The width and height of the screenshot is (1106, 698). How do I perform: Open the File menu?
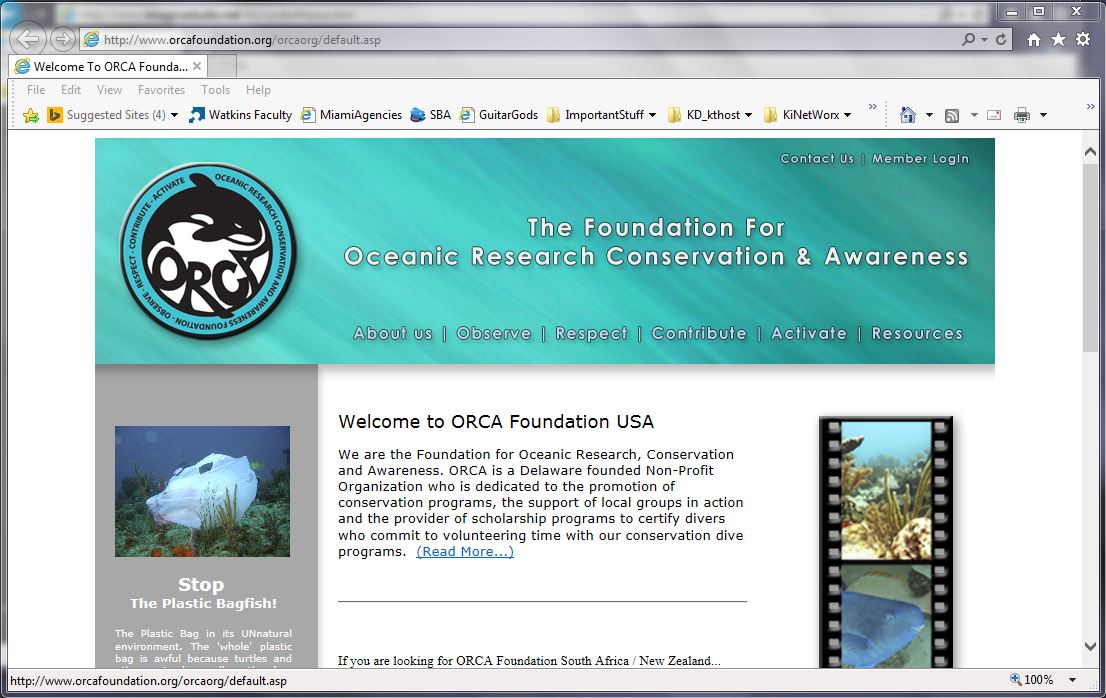tap(36, 90)
